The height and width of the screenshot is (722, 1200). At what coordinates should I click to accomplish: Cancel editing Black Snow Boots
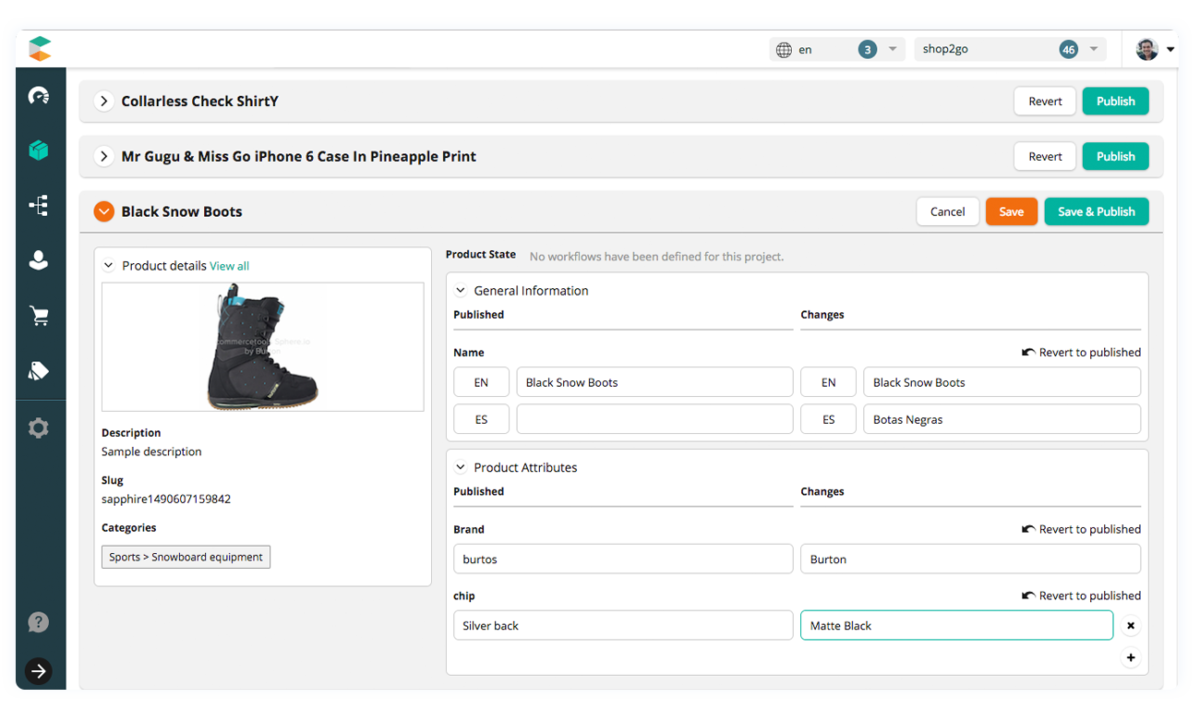[x=947, y=211]
